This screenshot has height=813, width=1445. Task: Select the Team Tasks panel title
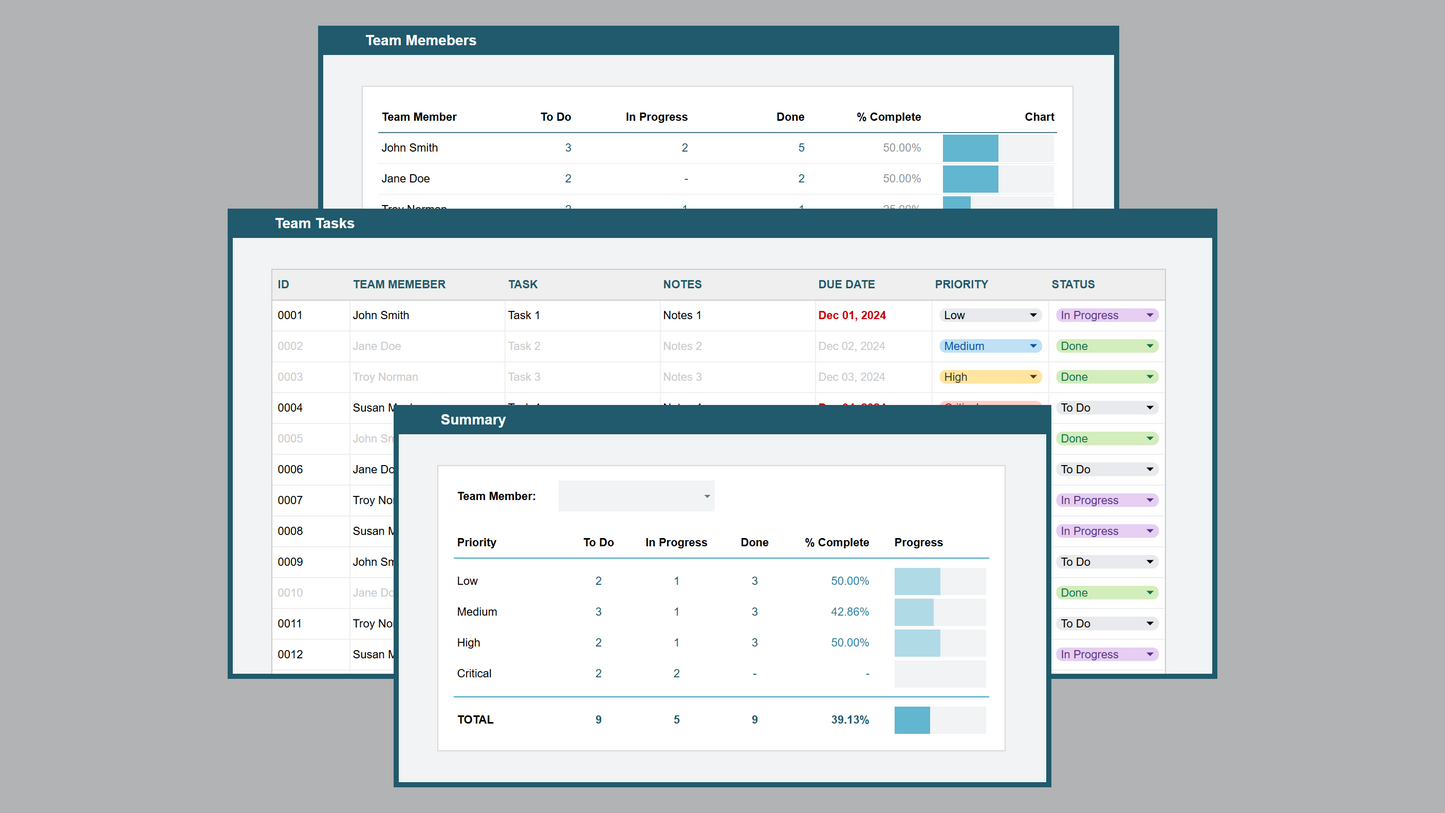pos(315,223)
